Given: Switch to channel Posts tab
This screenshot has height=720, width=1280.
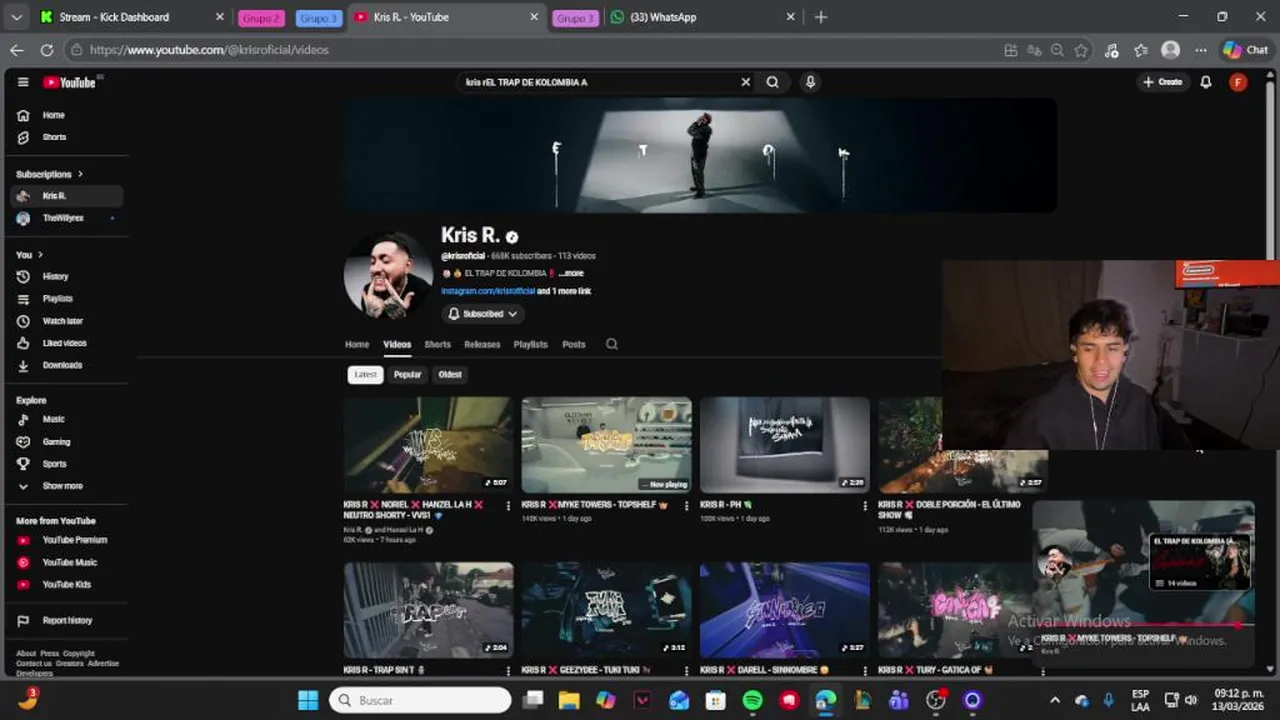Looking at the screenshot, I should pyautogui.click(x=574, y=344).
